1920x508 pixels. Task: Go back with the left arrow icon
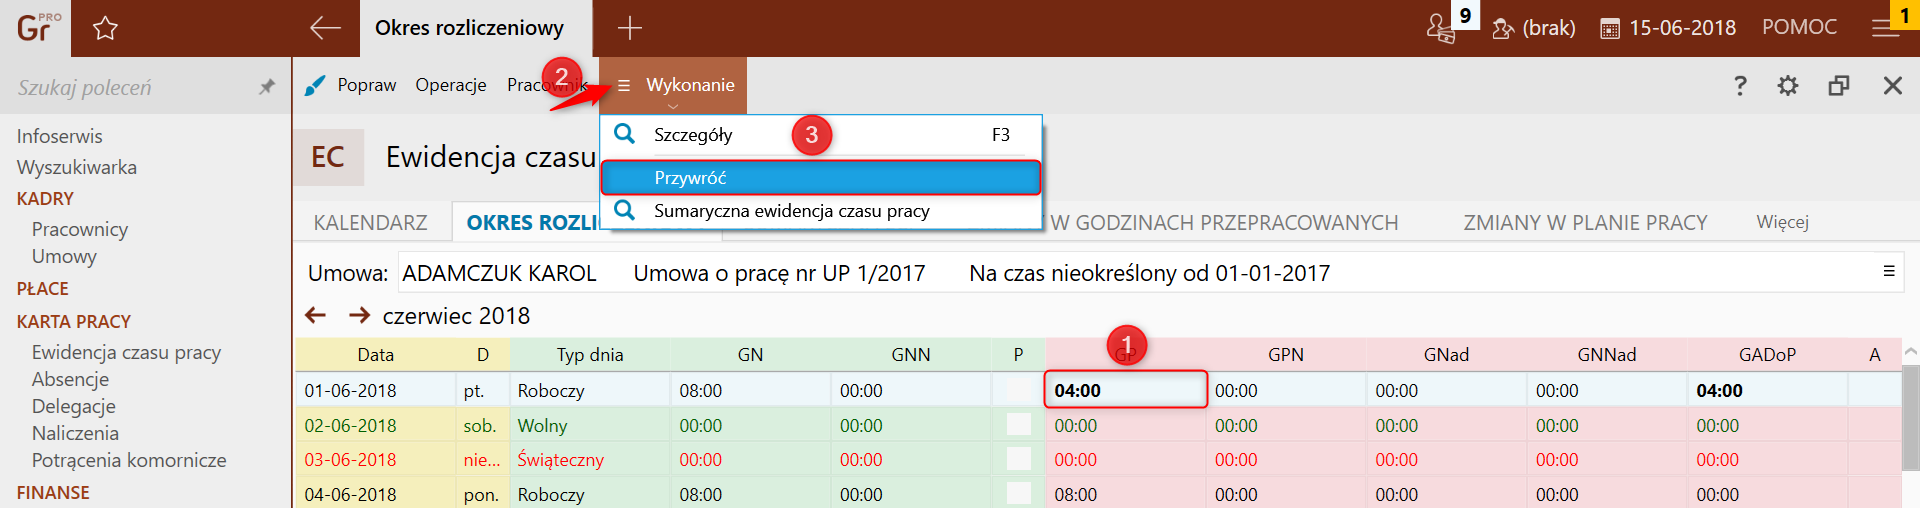325,28
